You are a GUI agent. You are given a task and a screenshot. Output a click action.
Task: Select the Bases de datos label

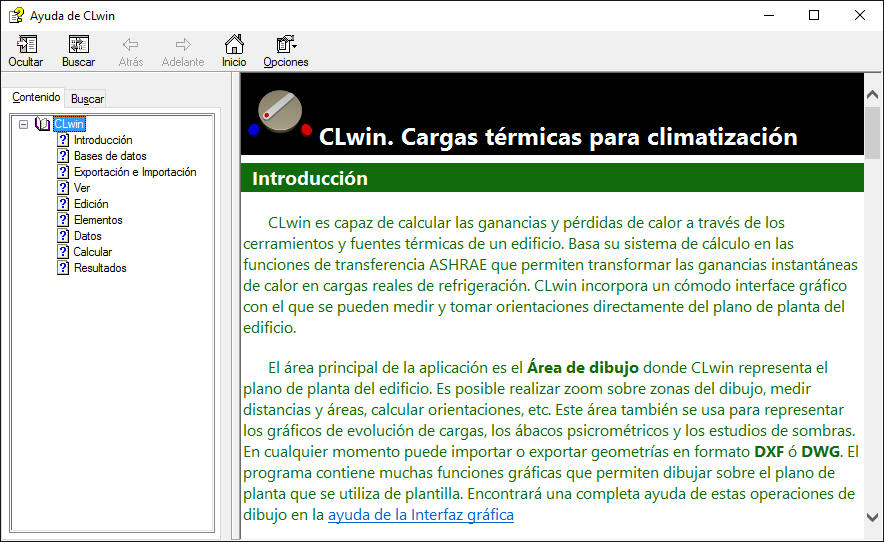(x=110, y=156)
